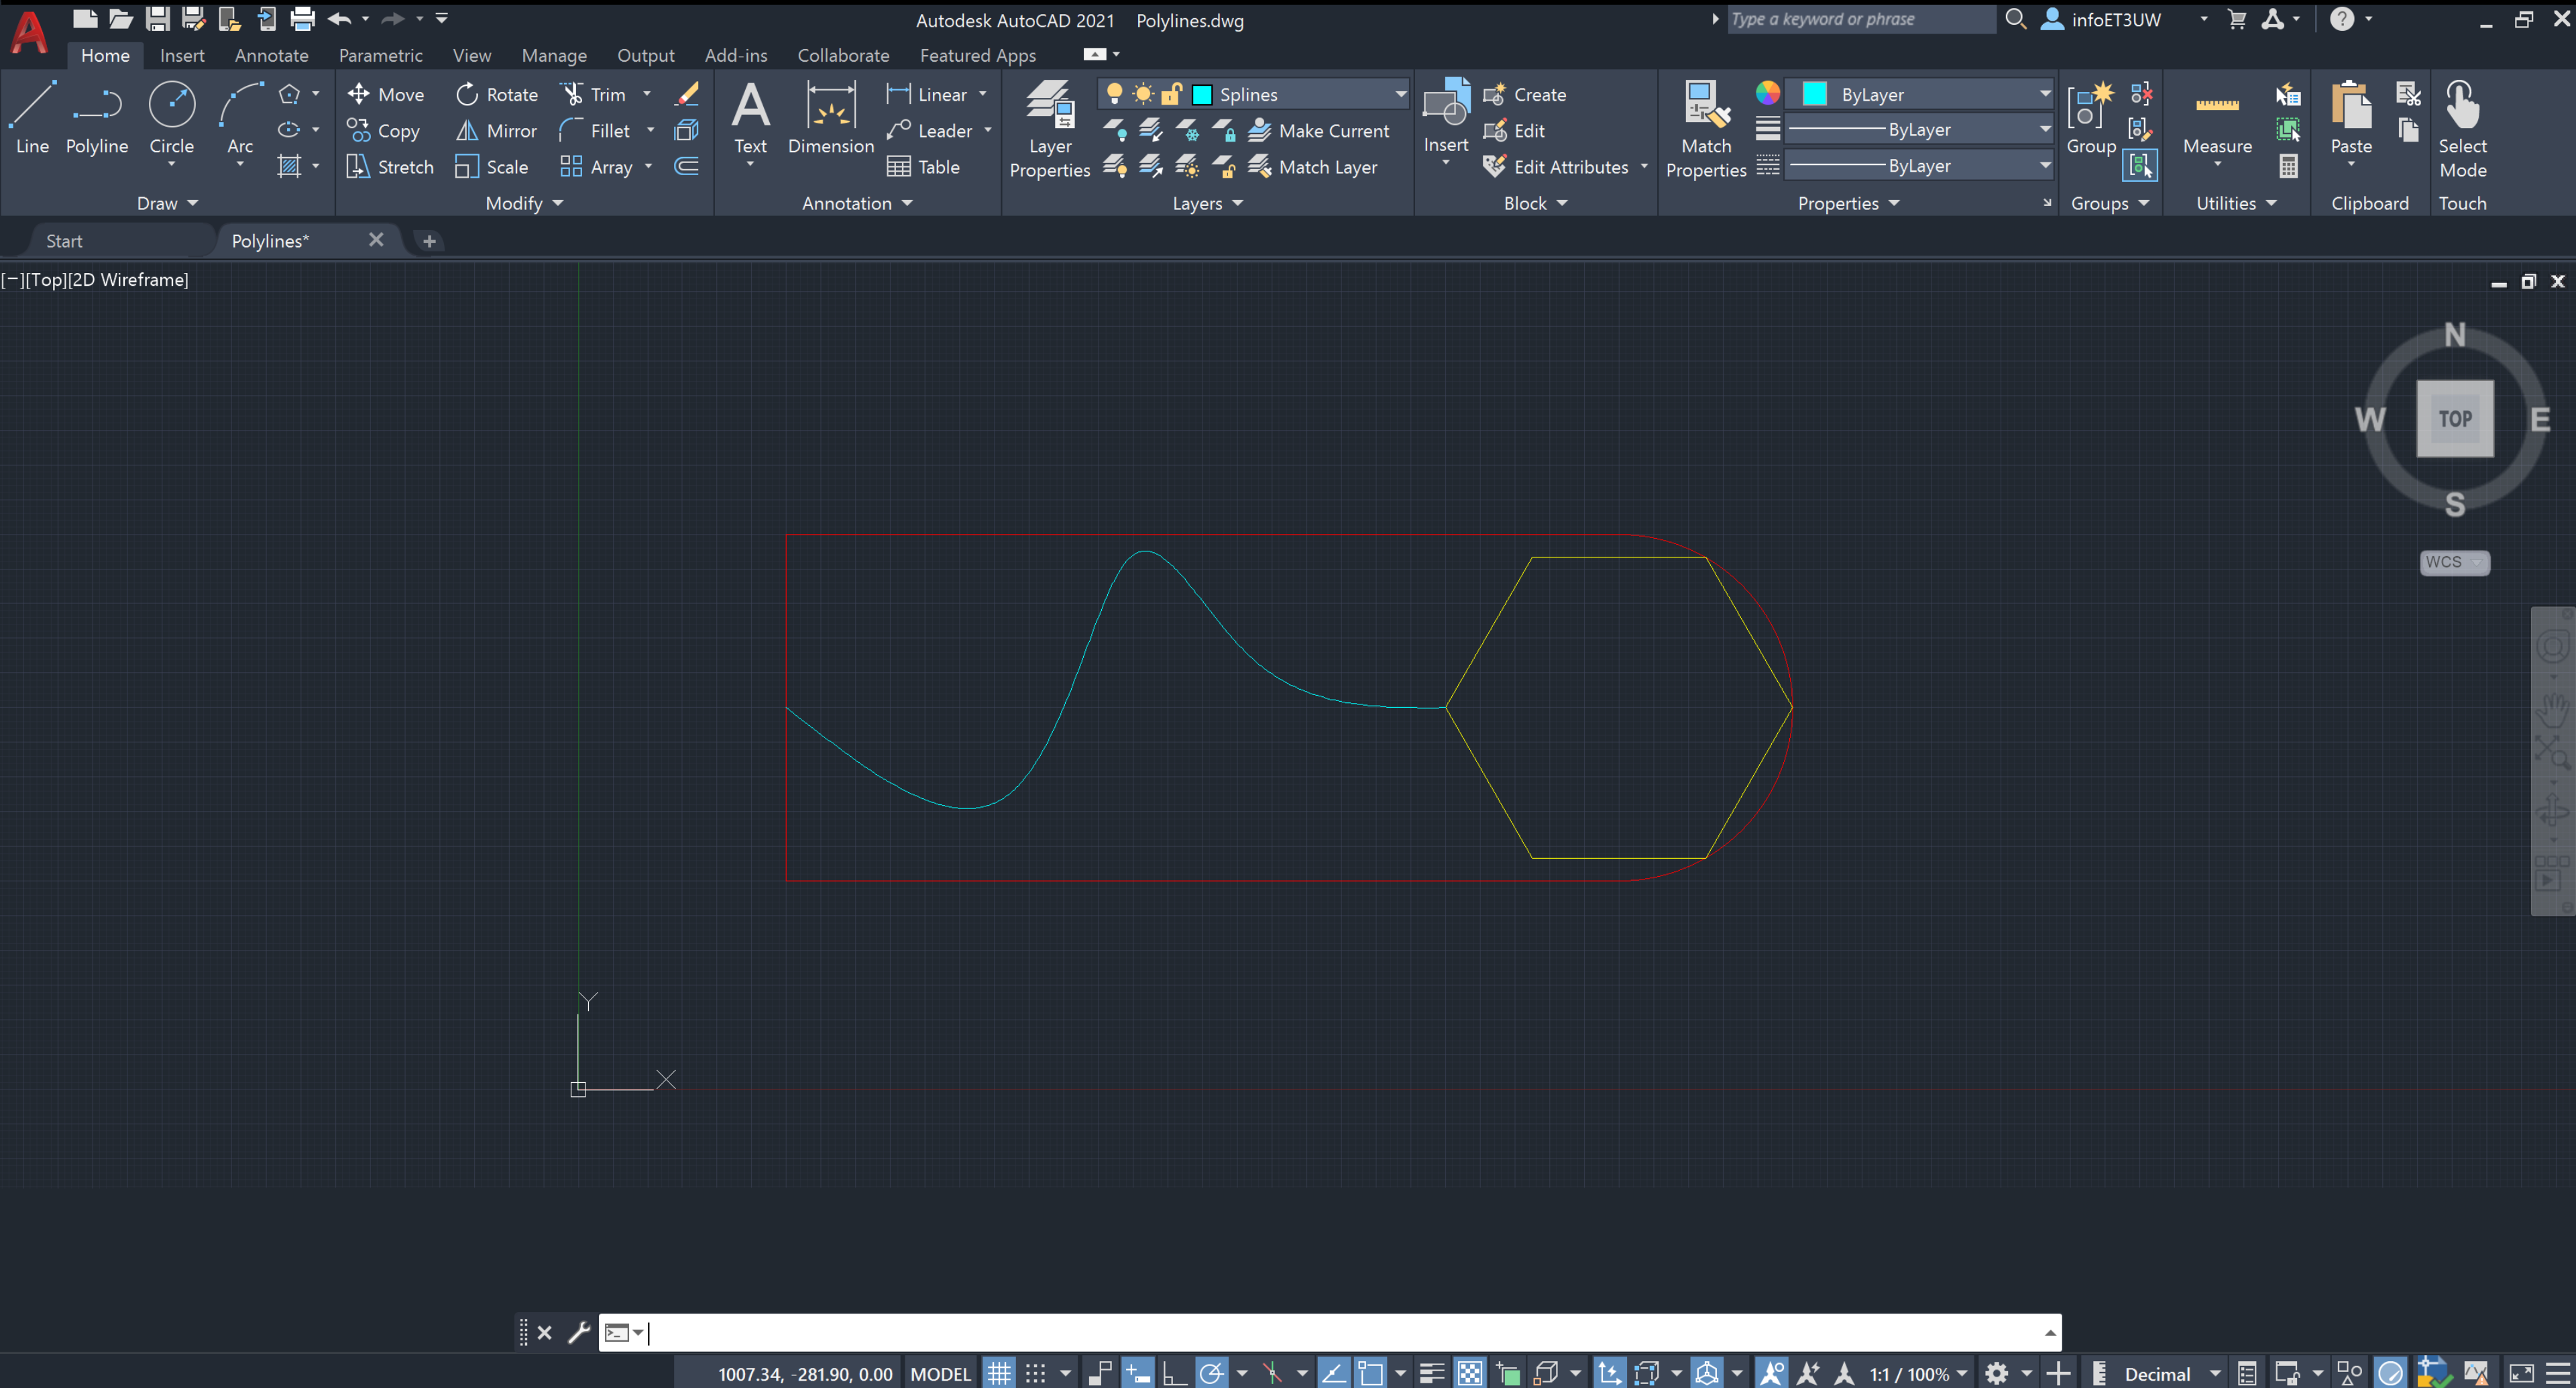Image resolution: width=2576 pixels, height=1388 pixels.
Task: Open the Collaborate menu tab
Action: (x=843, y=55)
